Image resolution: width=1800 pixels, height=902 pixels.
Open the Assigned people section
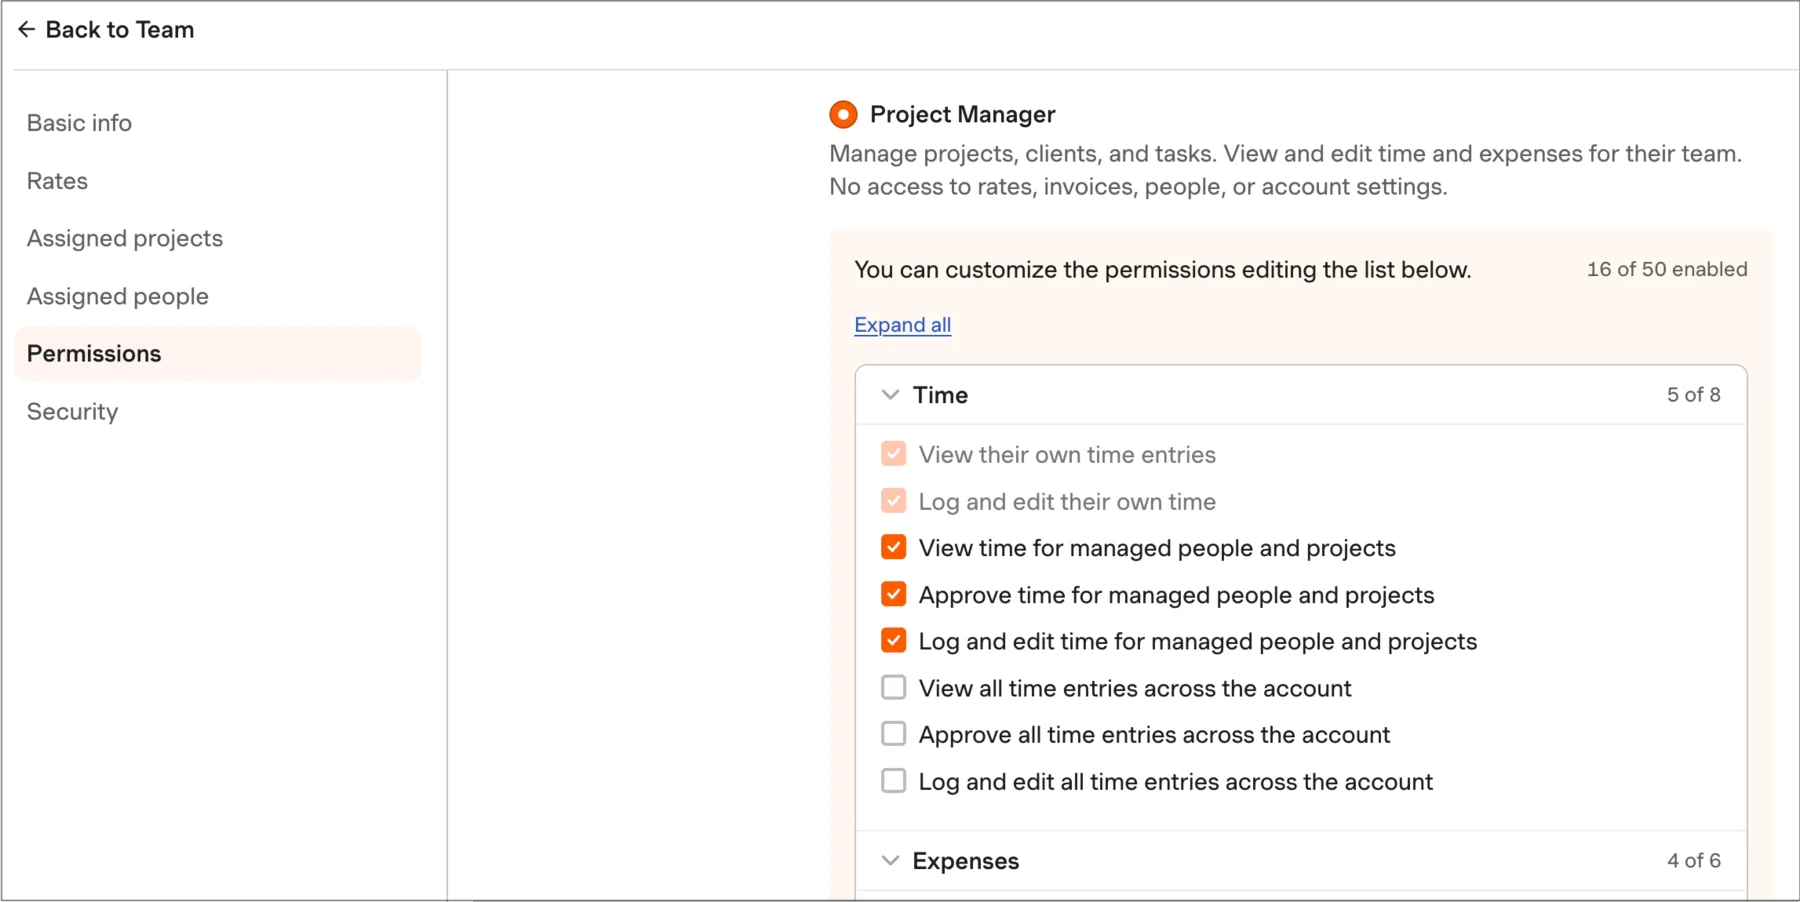point(118,296)
